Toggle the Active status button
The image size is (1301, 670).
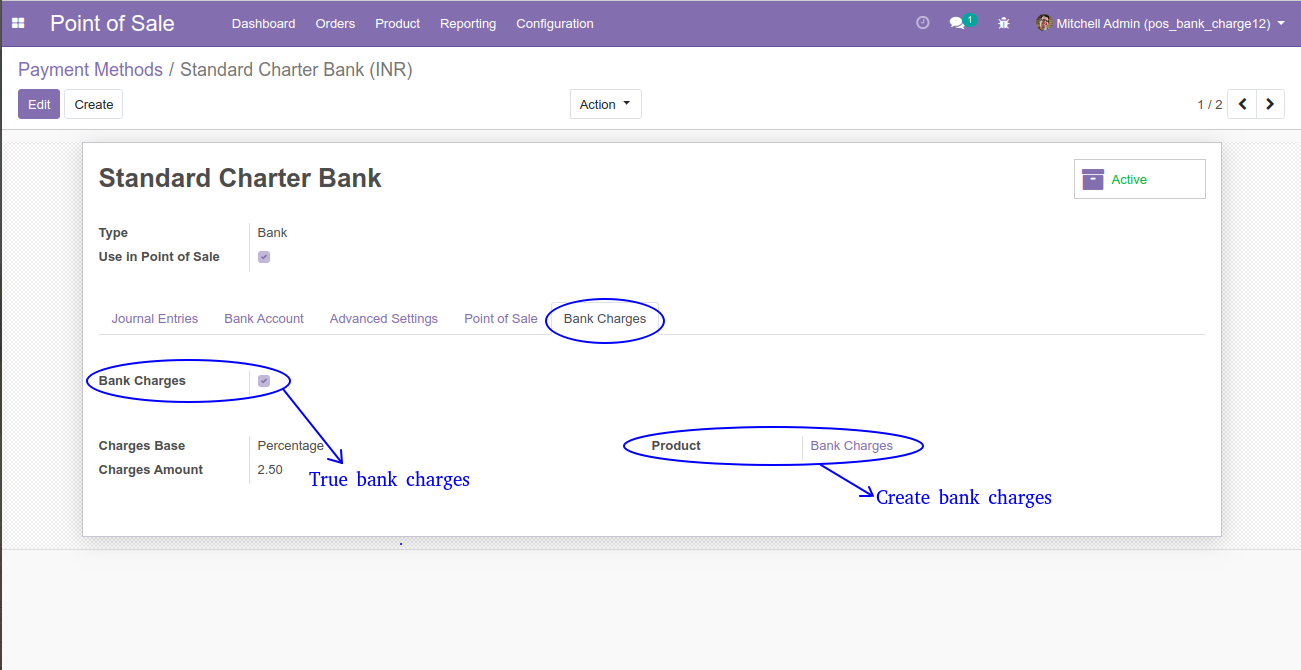click(1140, 179)
